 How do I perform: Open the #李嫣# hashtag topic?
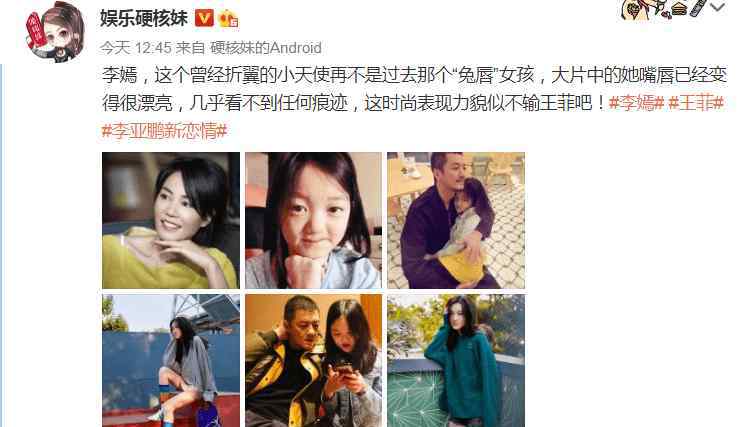click(x=637, y=103)
